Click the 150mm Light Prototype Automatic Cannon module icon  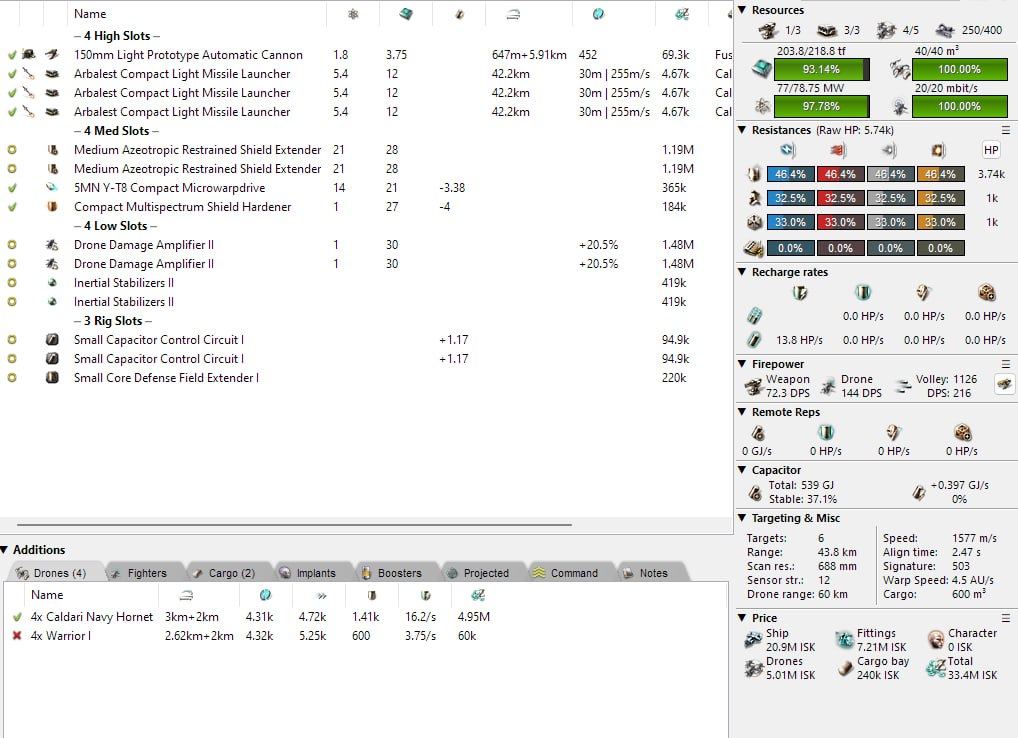pos(52,55)
